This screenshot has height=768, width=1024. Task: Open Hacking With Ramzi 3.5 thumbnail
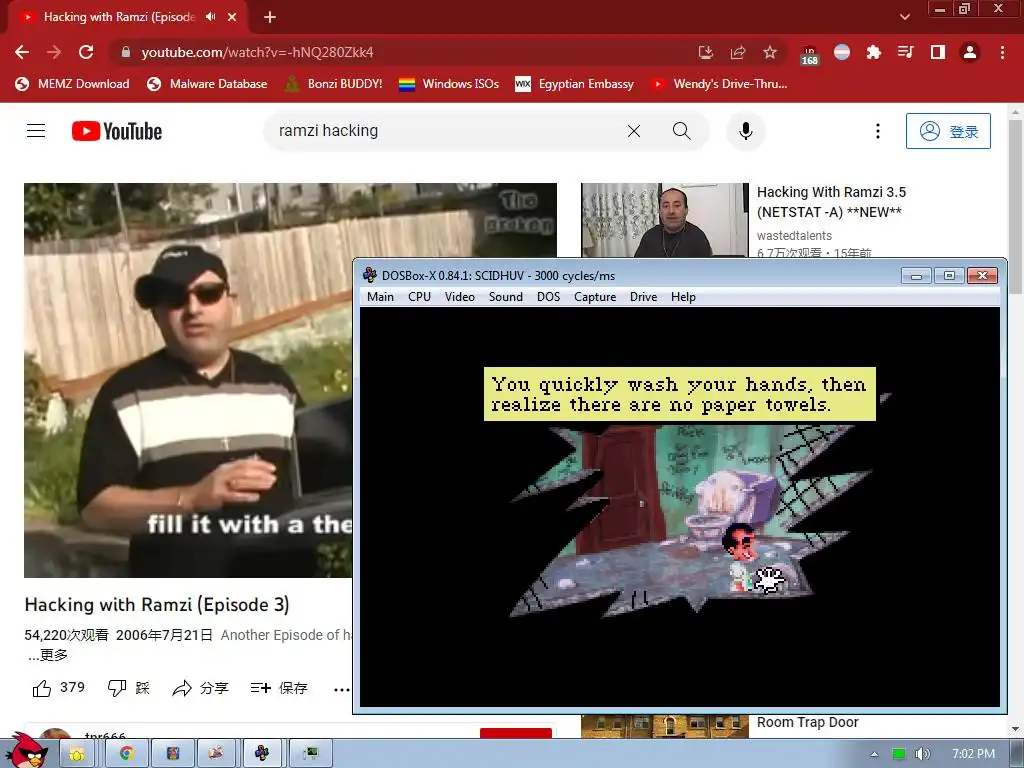665,220
